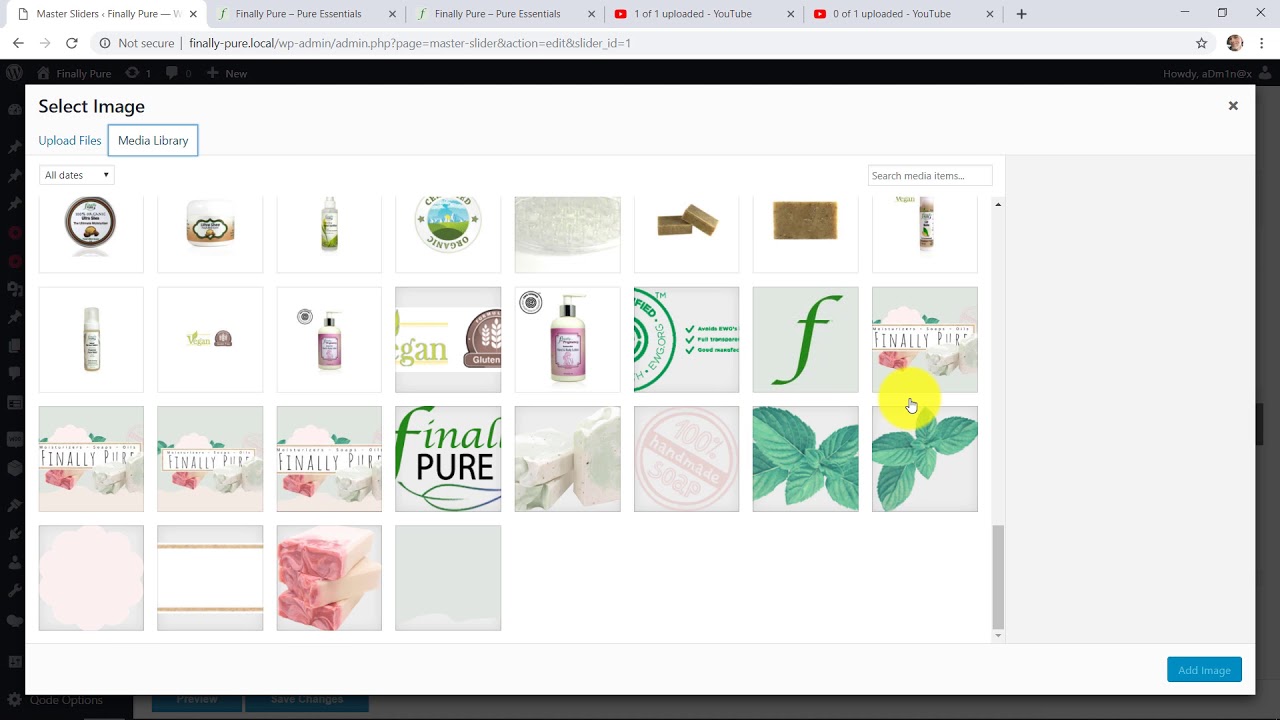Close the 1 of 1 uploaded YouTube tab
1280x720 pixels.
point(791,14)
